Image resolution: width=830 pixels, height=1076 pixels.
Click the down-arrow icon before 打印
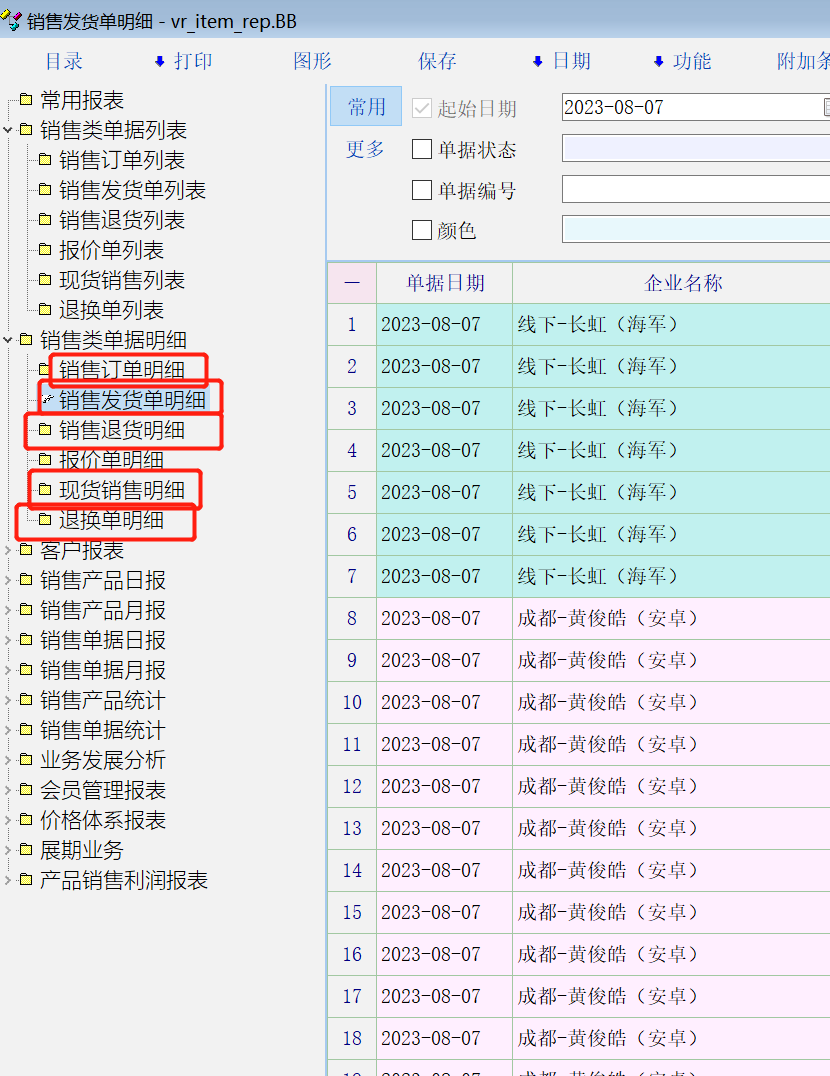pyautogui.click(x=159, y=62)
